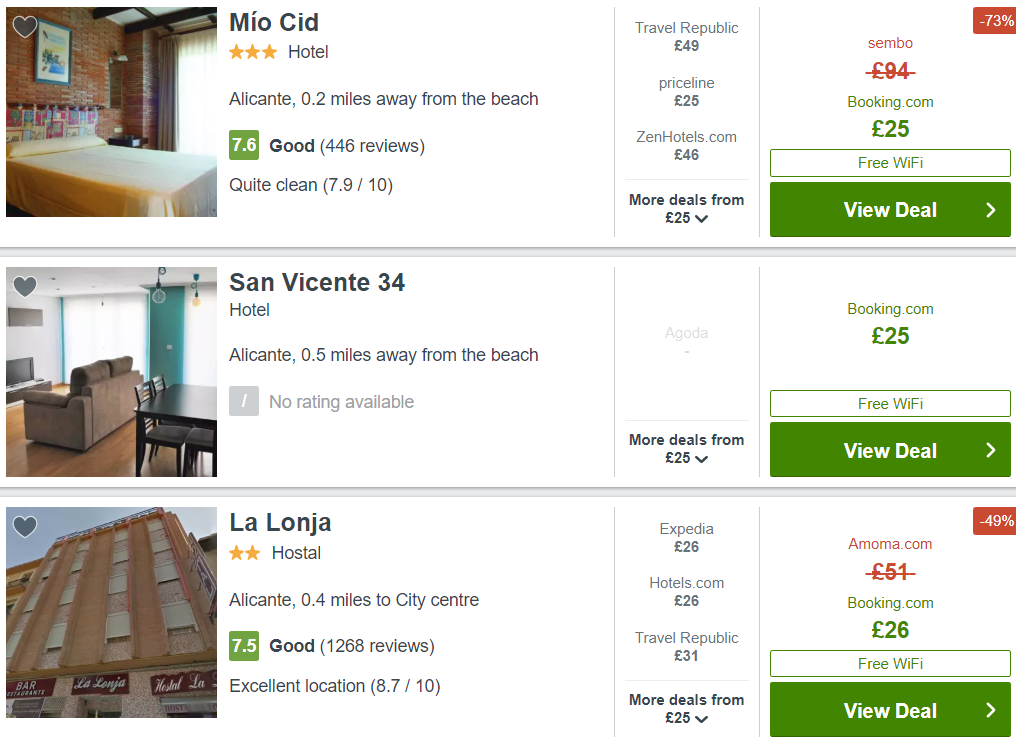Select Travel Republic £49 offer for Mío Cid
Viewport: 1016px width, 740px height.
coord(686,36)
